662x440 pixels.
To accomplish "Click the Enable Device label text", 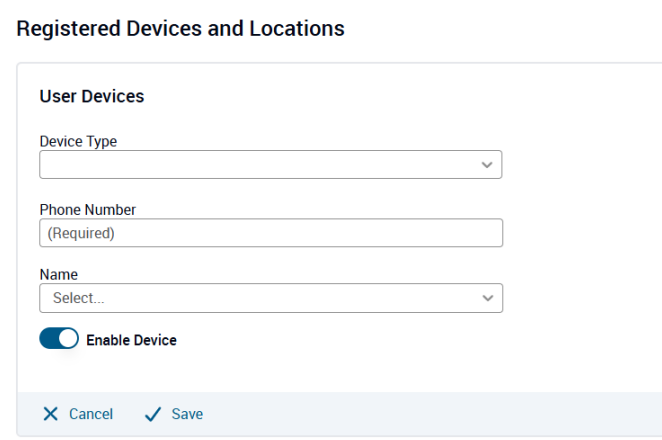I will pos(131,340).
